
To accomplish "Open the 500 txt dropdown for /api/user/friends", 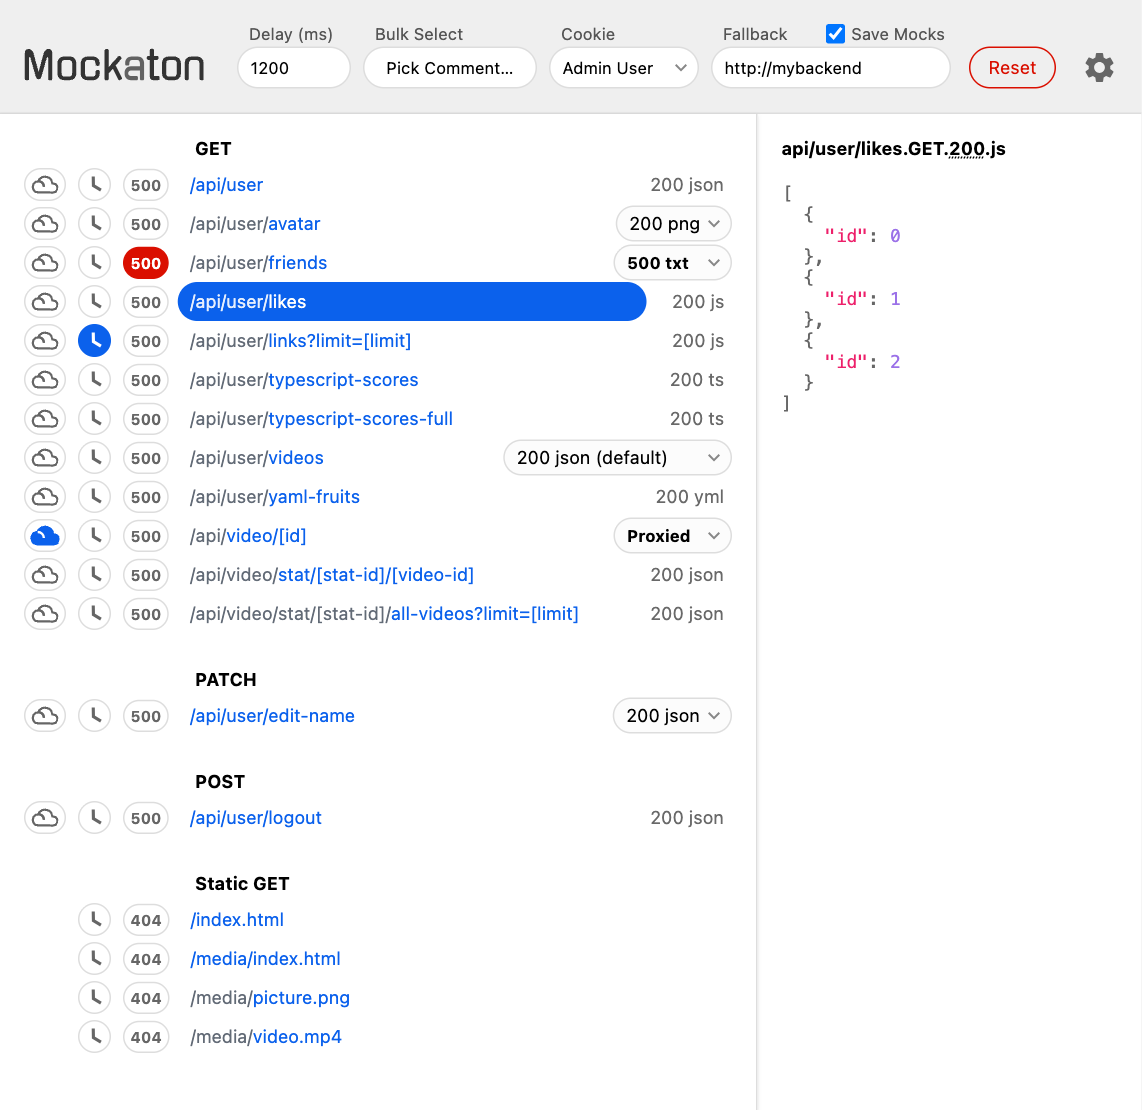I will [x=672, y=262].
